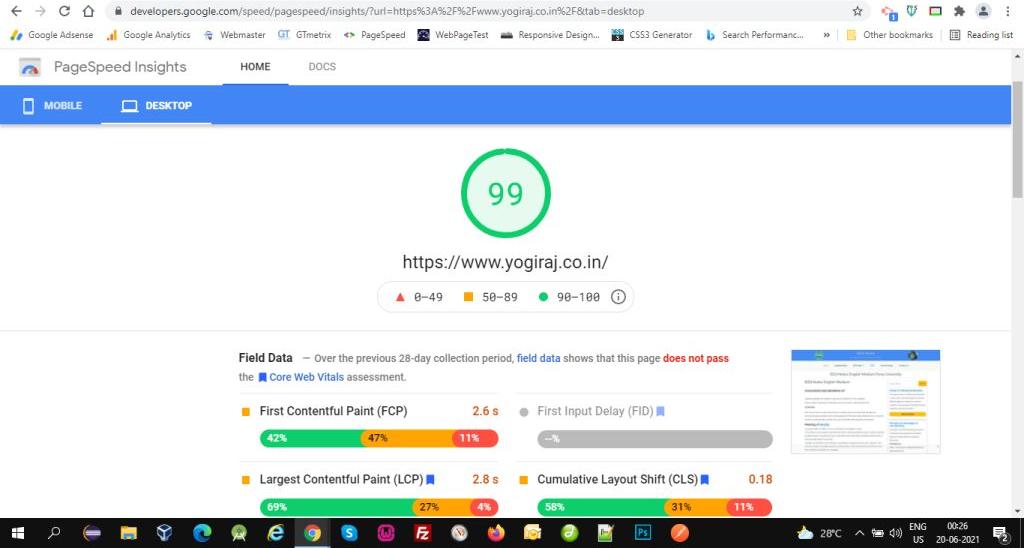Click the https://www.yogiraj.co.in/ URL text

(505, 262)
